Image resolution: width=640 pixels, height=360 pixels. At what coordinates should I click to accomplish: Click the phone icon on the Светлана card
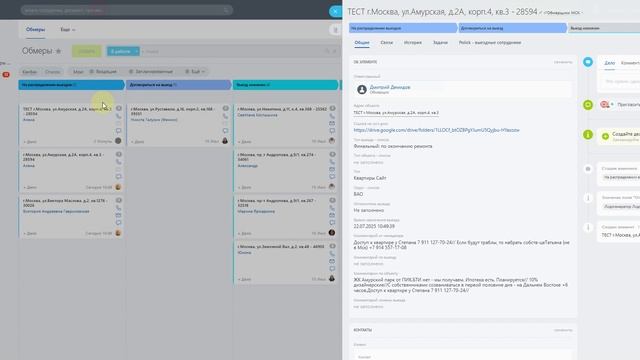pyautogui.click(x=332, y=116)
